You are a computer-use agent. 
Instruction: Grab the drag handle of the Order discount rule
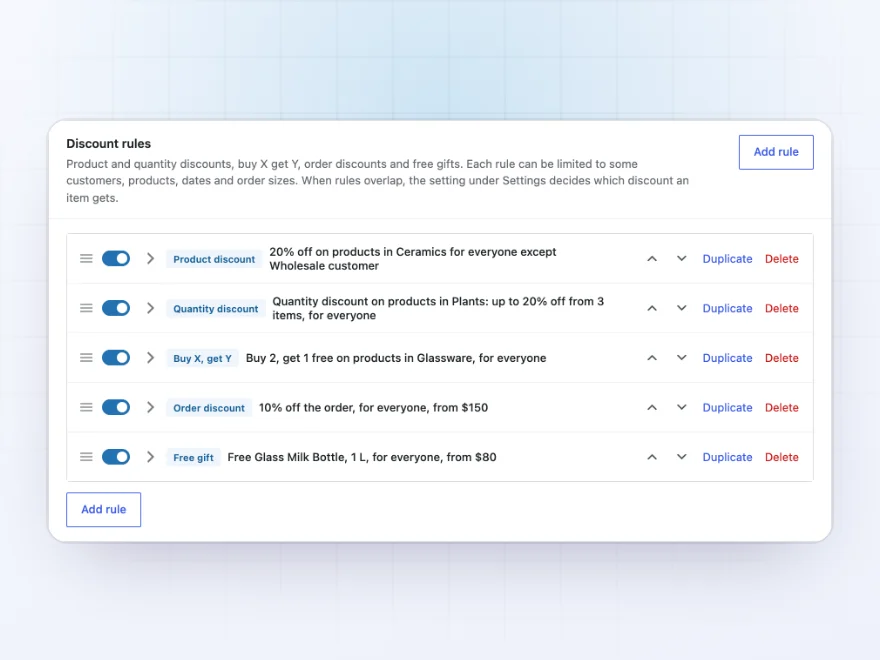coord(86,407)
